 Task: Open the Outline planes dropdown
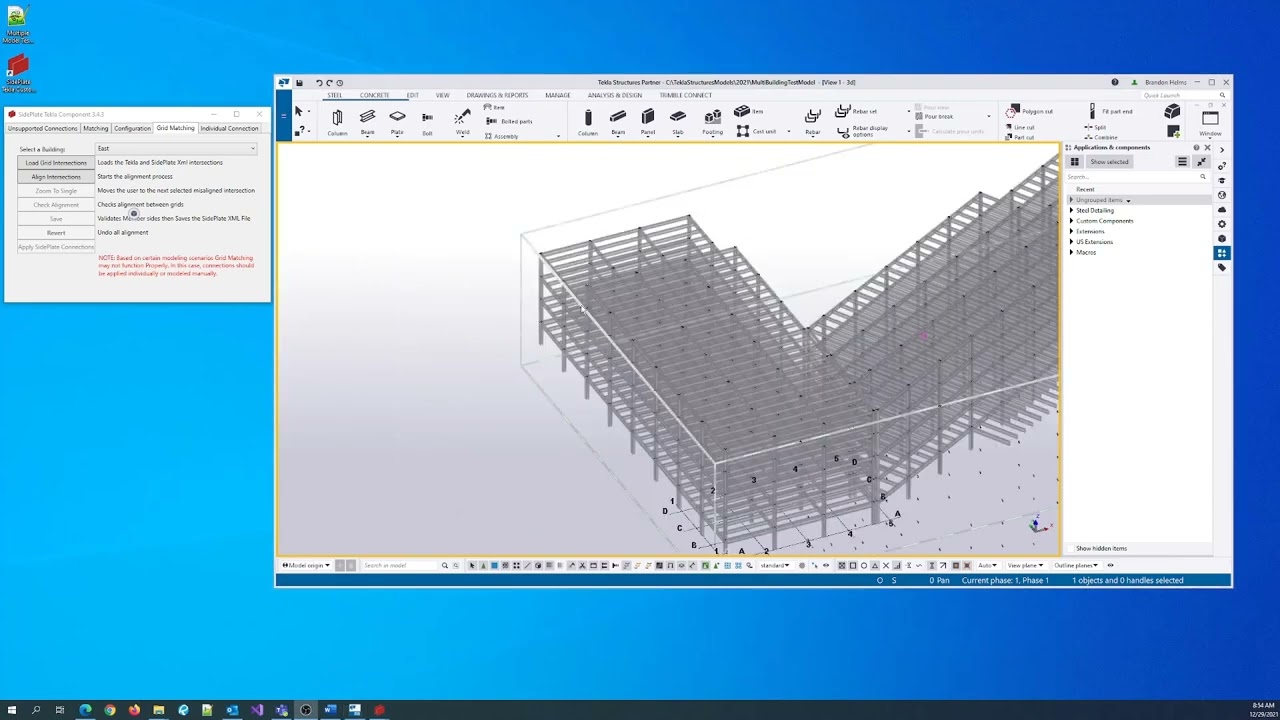1076,566
